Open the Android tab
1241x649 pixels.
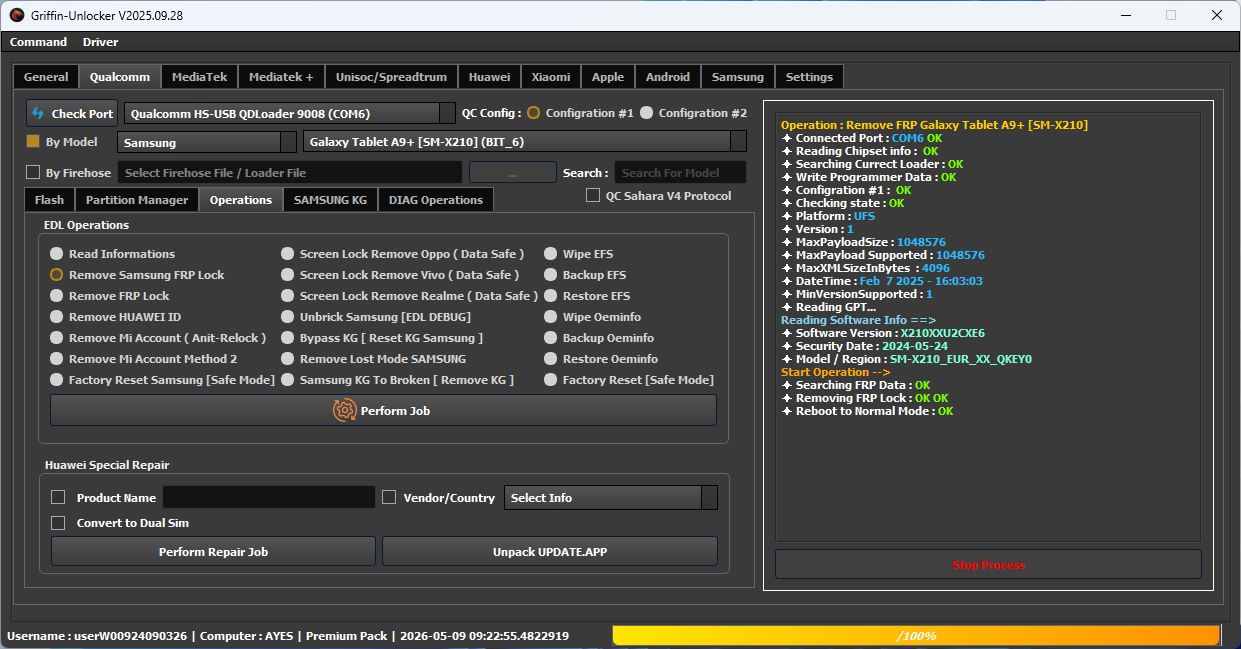(667, 77)
